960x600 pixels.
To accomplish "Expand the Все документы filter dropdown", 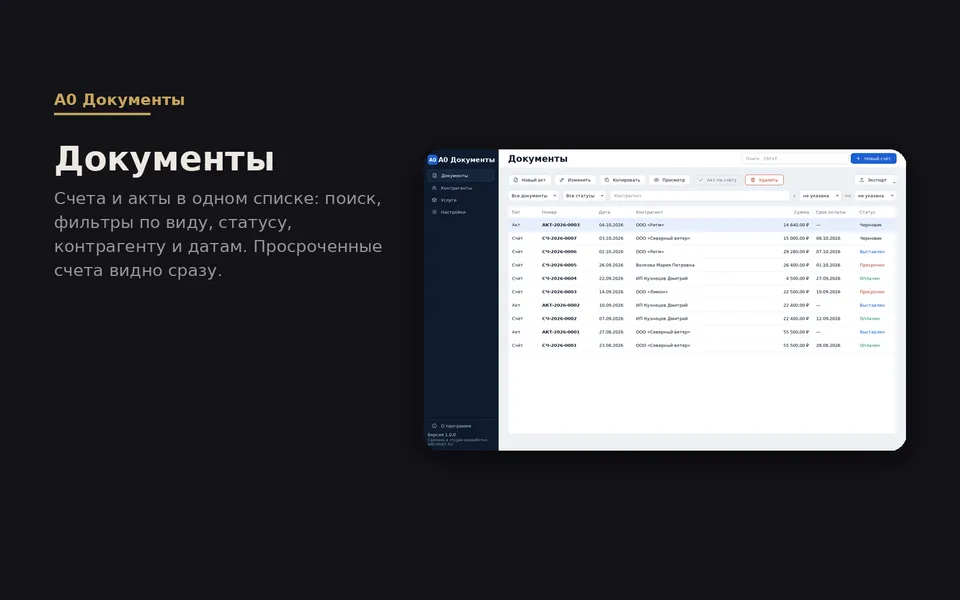I will point(534,196).
